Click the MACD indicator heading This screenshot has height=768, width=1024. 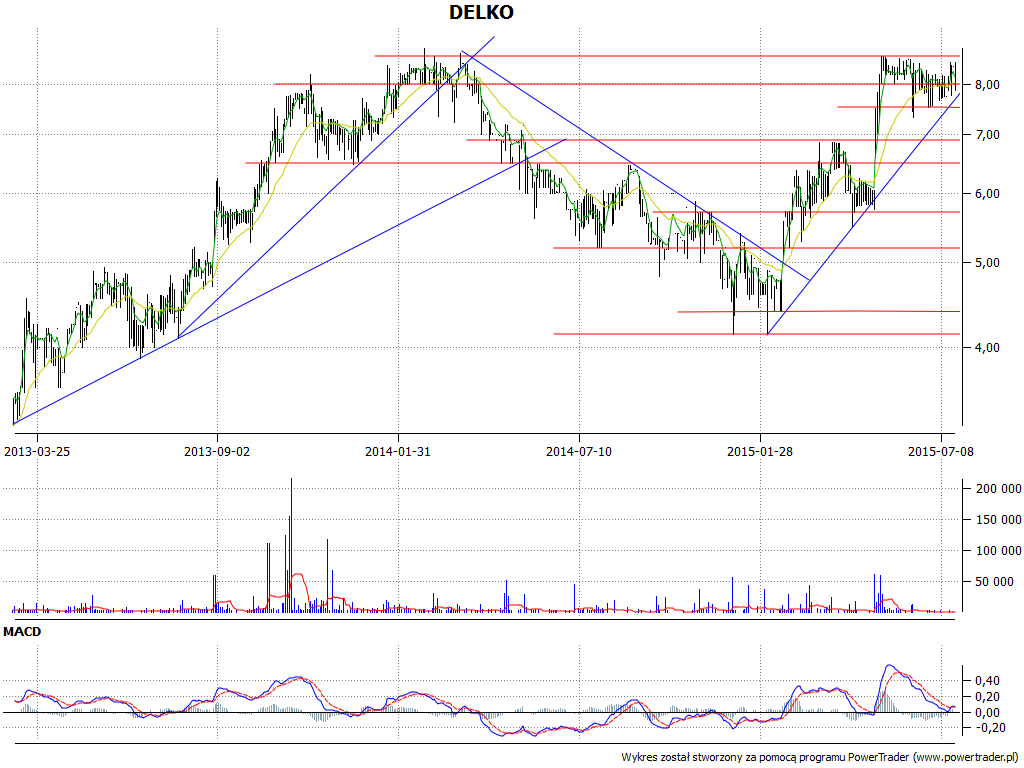(x=22, y=632)
